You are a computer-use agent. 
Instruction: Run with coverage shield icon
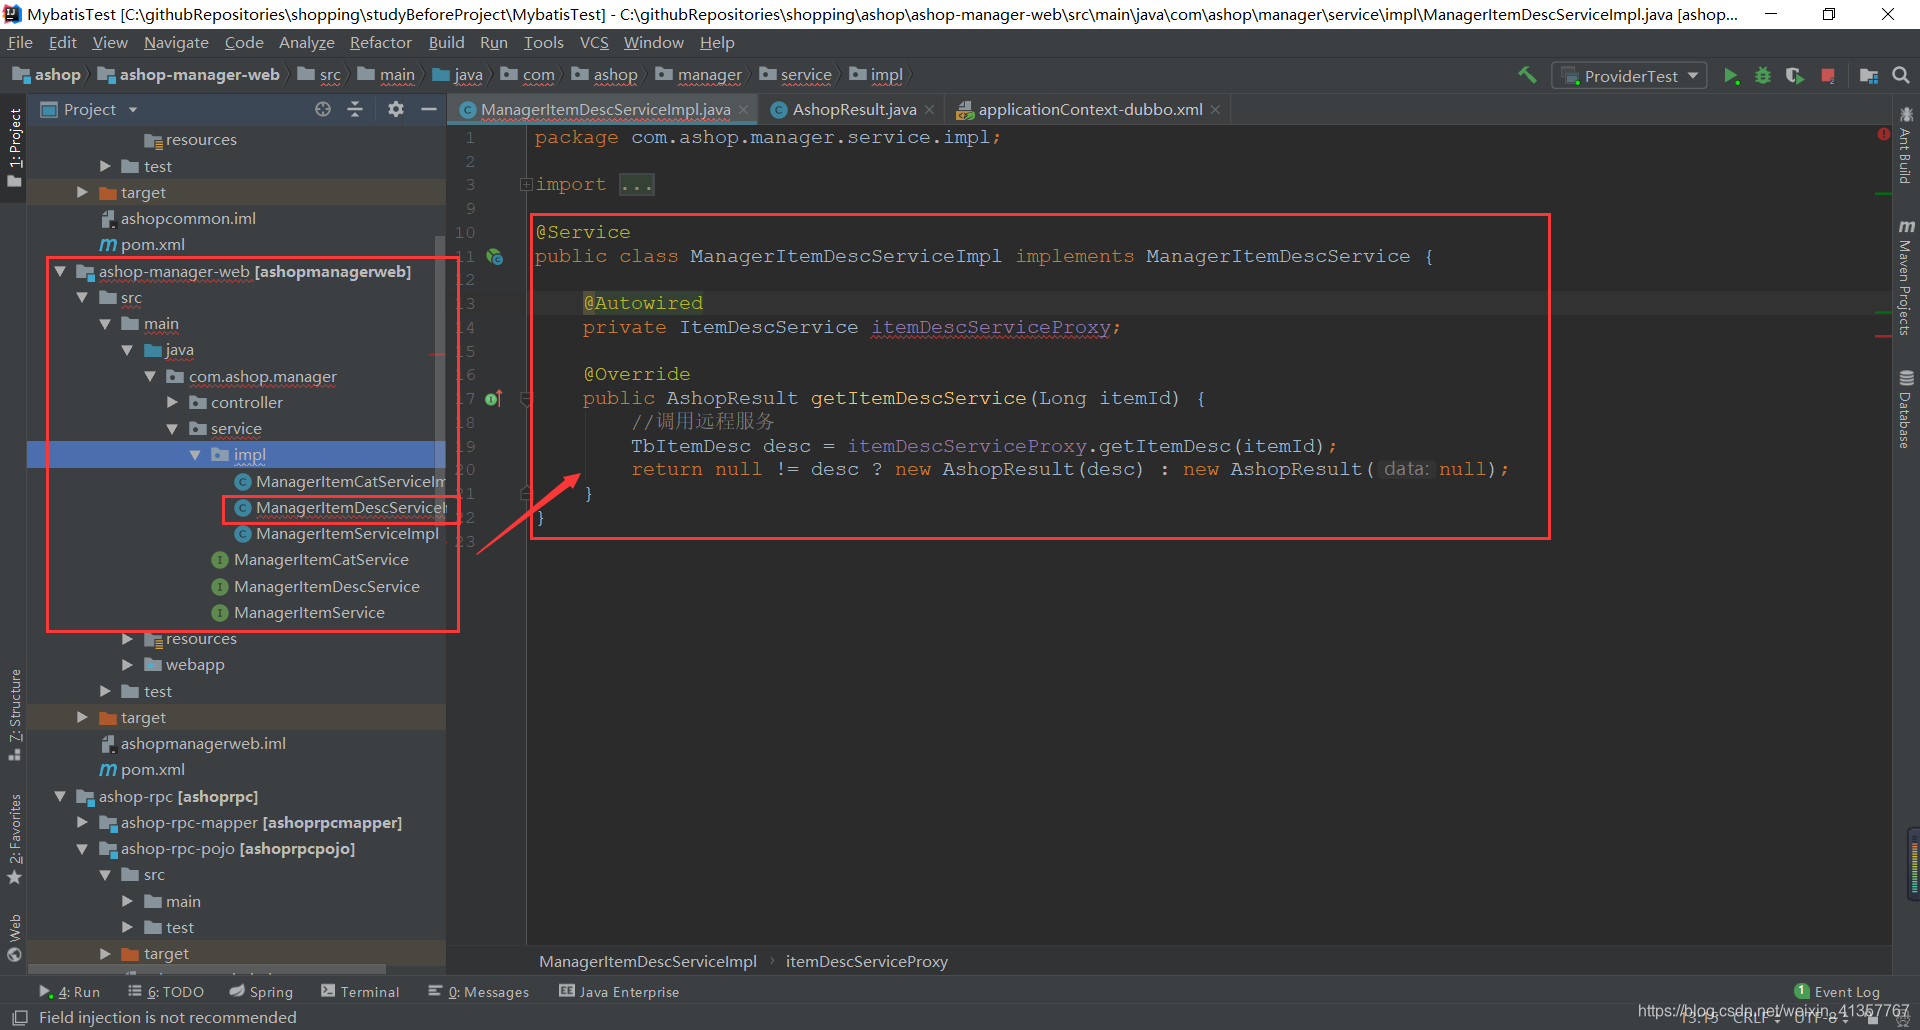(1795, 76)
